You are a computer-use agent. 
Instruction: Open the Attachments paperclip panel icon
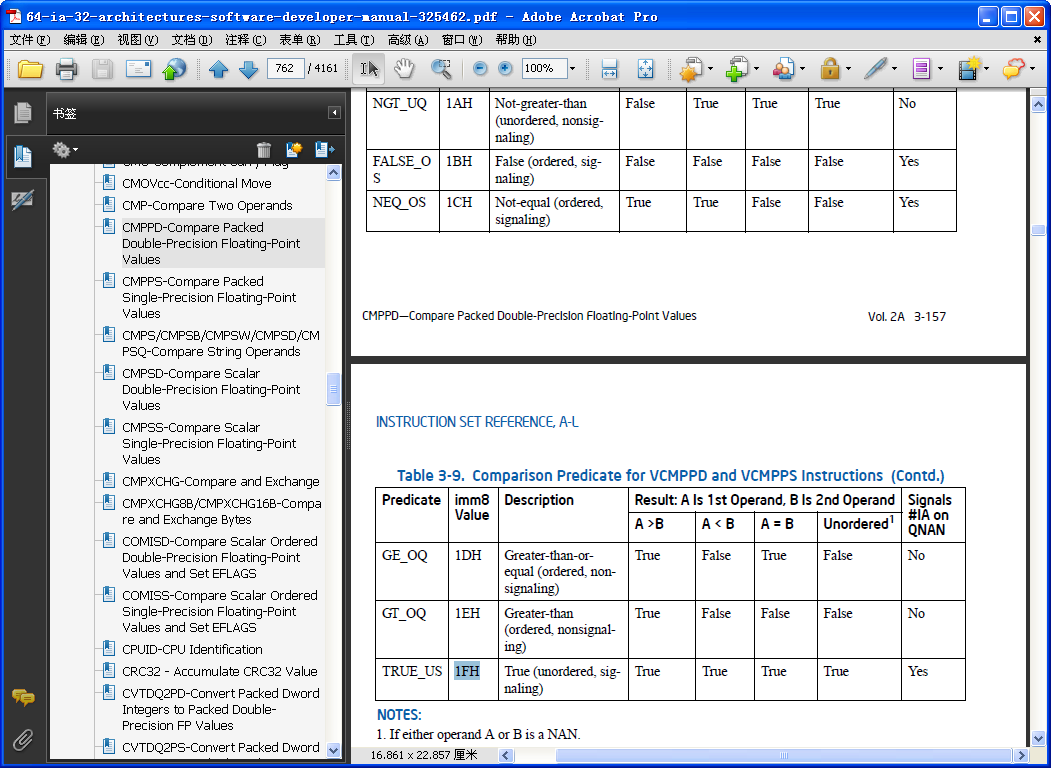[23, 739]
